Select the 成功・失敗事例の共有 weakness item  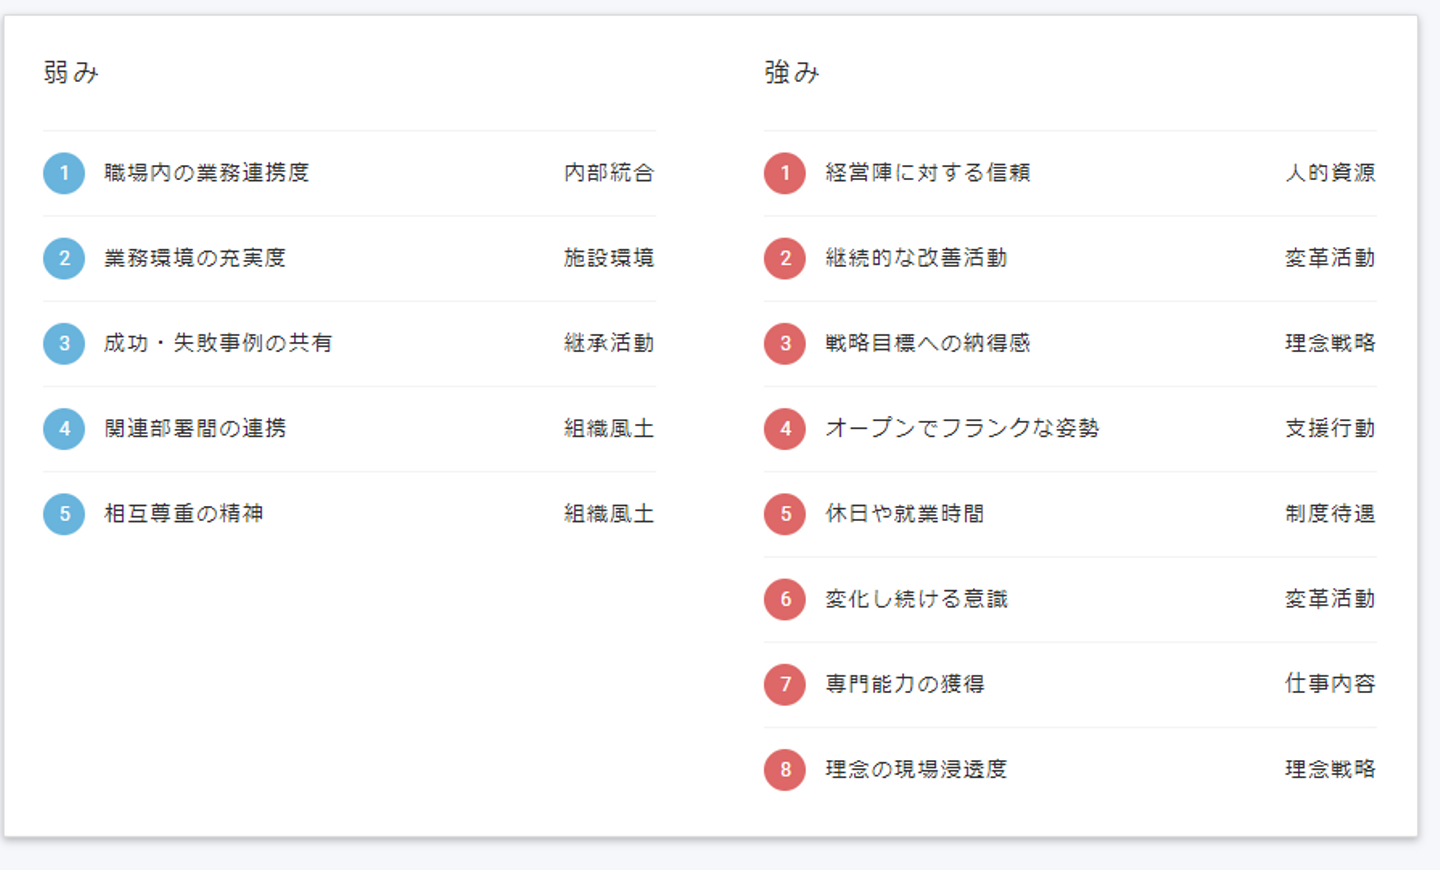click(x=218, y=344)
